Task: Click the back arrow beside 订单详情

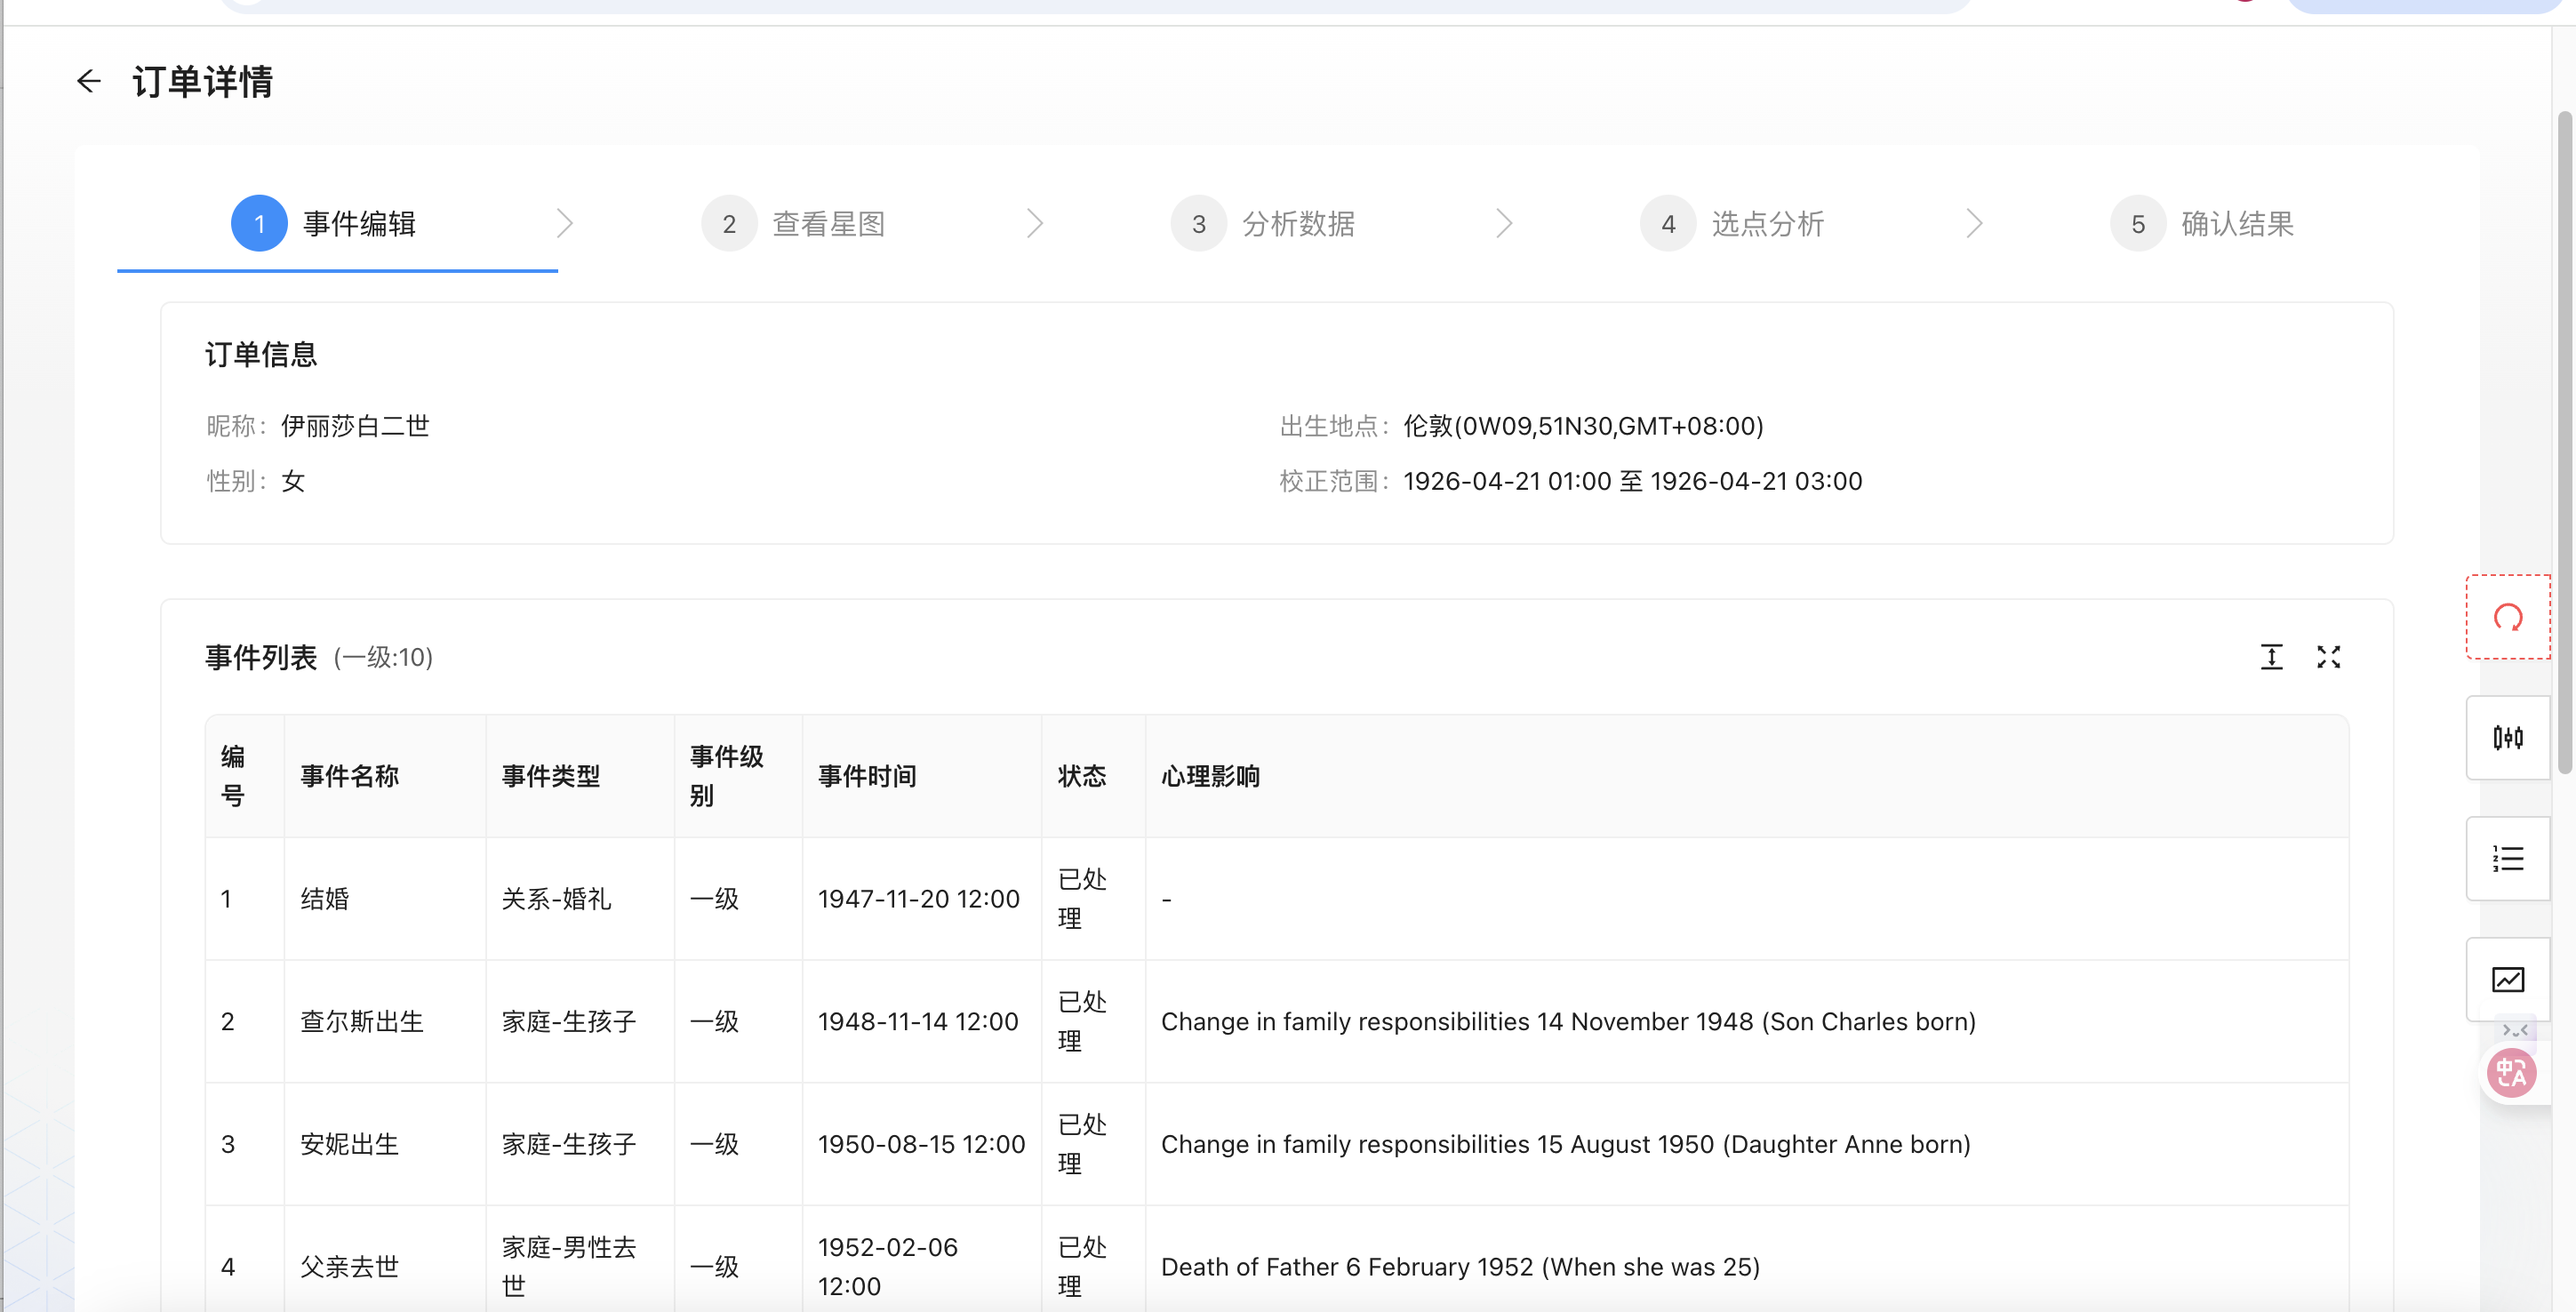Action: [89, 81]
